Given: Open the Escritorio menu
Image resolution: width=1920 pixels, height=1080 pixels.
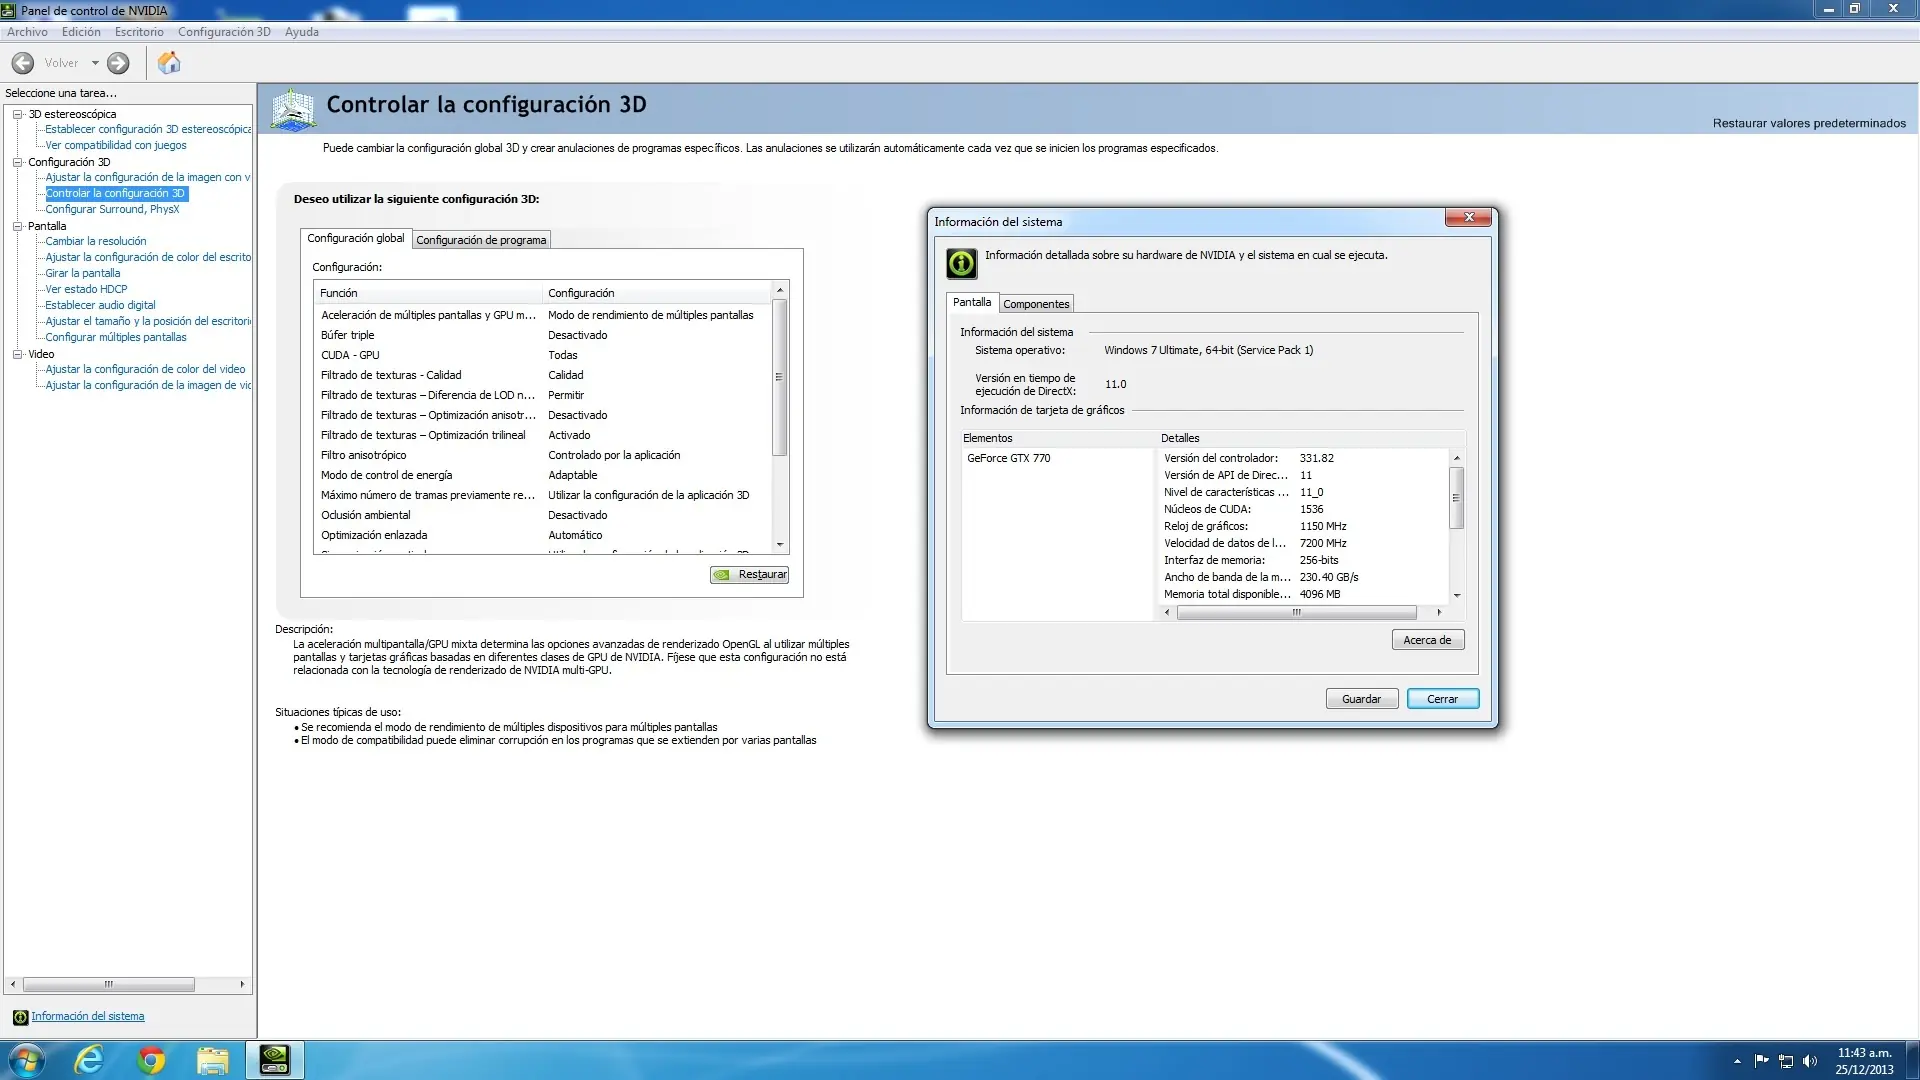Looking at the screenshot, I should (x=139, y=32).
